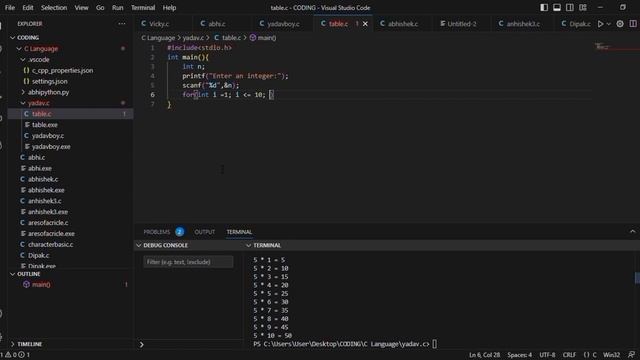This screenshot has width=640, height=360.
Task: Select table.exe in explorer
Action: (45, 125)
